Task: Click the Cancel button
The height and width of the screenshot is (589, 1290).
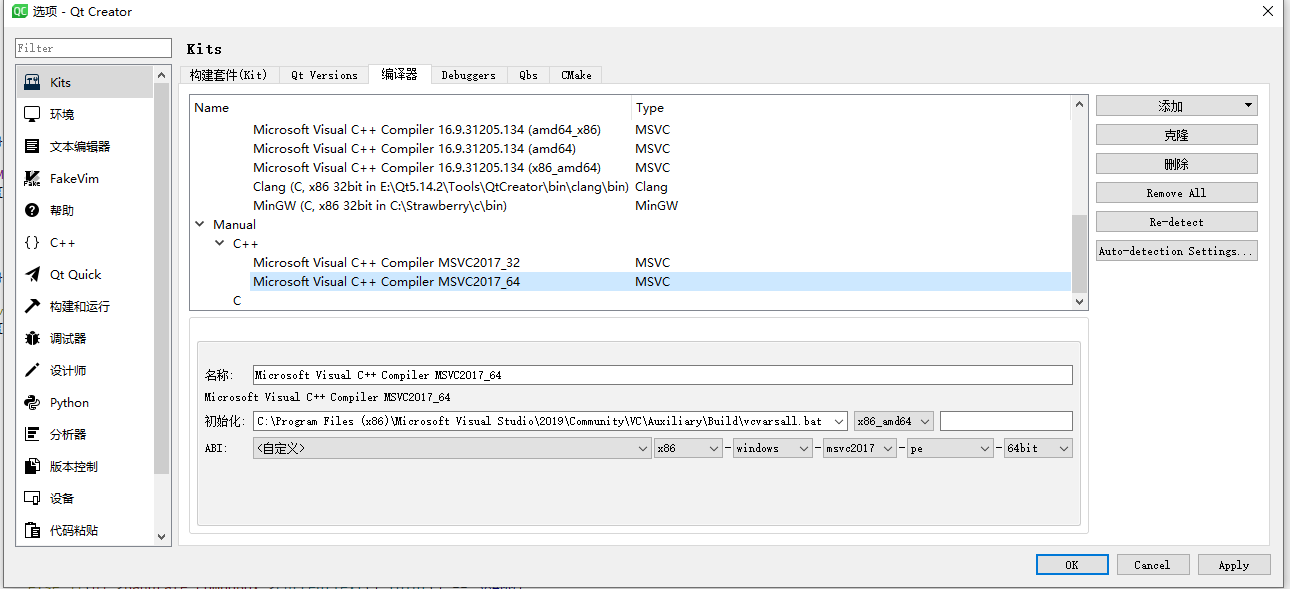Action: 1153,565
